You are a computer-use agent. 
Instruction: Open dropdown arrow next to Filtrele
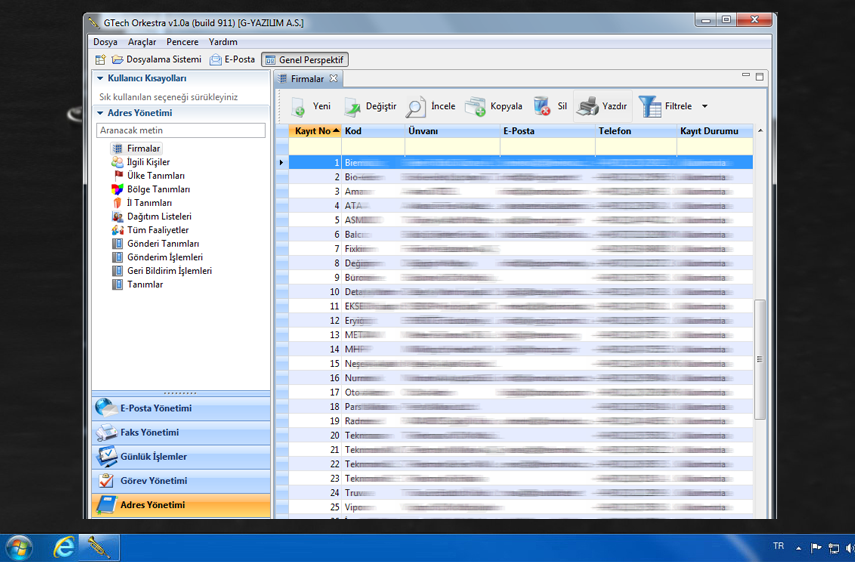704,106
